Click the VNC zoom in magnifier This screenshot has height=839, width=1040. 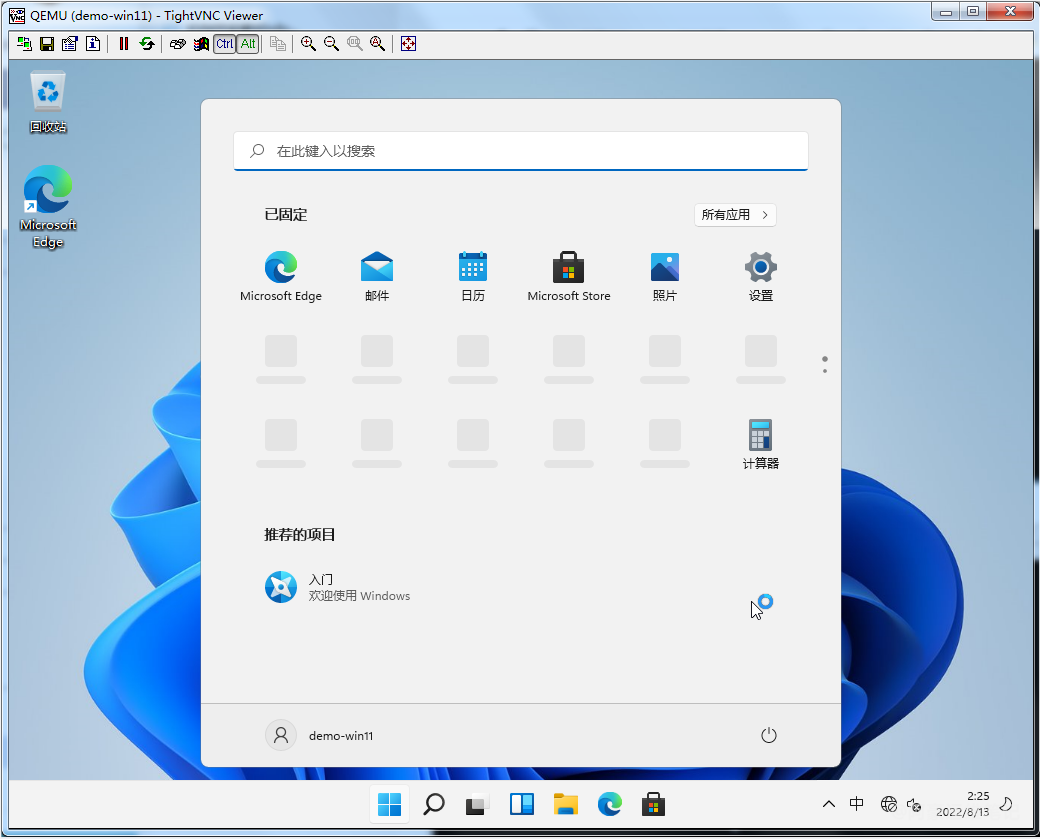click(308, 44)
